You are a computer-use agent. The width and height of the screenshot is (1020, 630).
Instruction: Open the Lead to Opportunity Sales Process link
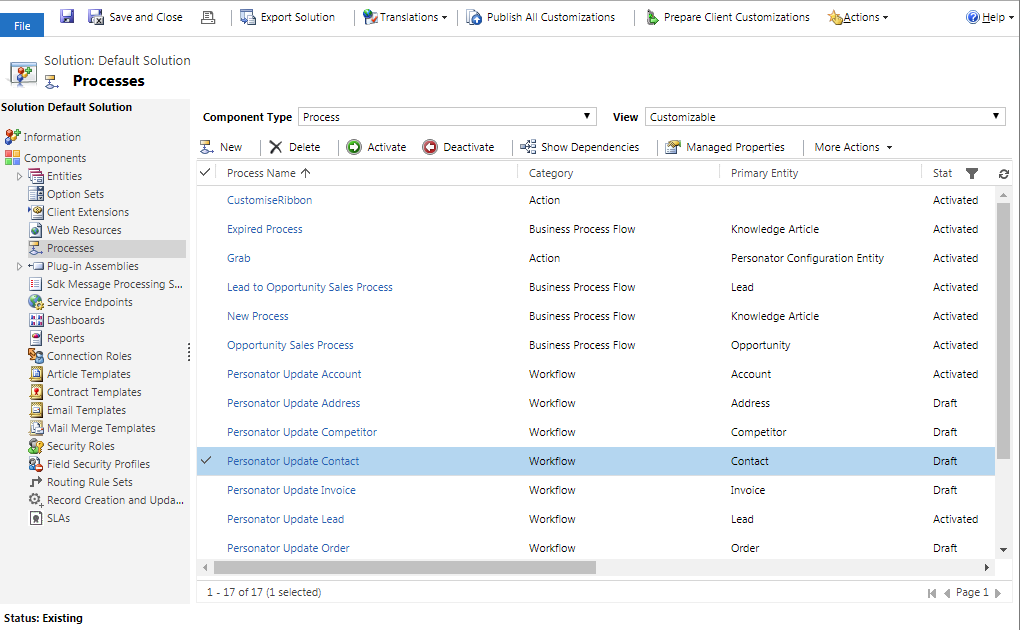pyautogui.click(x=309, y=287)
